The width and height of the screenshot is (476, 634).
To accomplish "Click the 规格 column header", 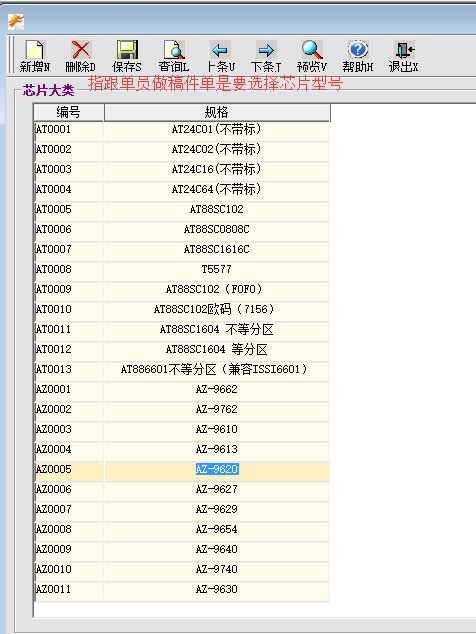I will [217, 112].
